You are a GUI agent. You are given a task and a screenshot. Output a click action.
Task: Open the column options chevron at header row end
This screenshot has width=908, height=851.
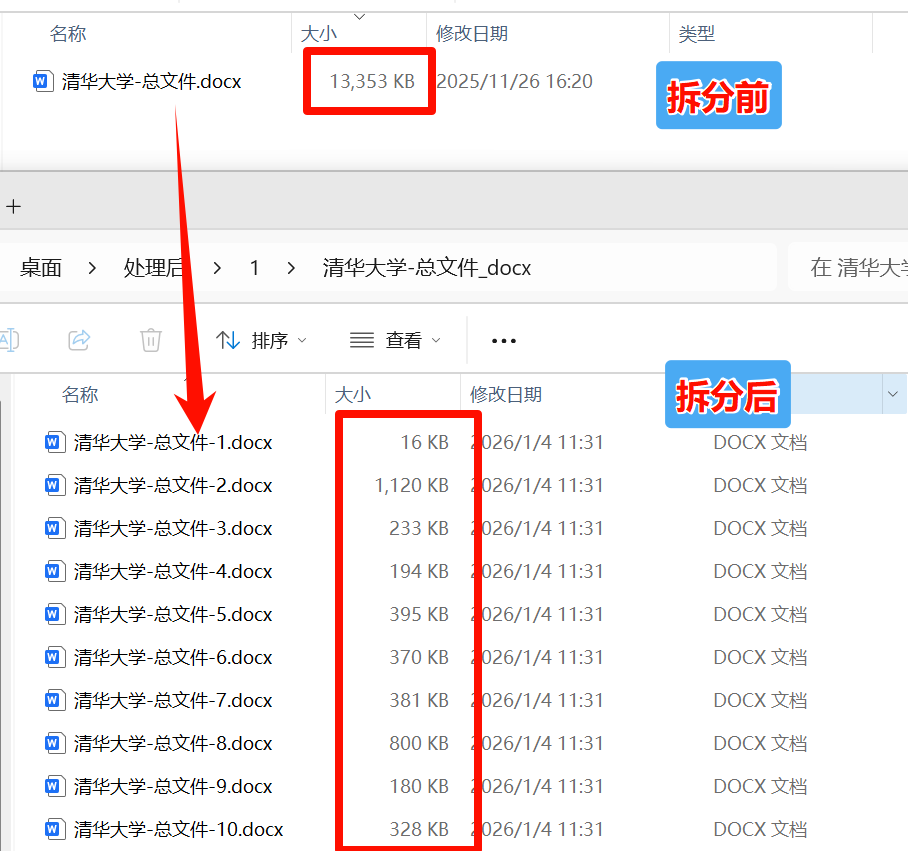point(893,394)
